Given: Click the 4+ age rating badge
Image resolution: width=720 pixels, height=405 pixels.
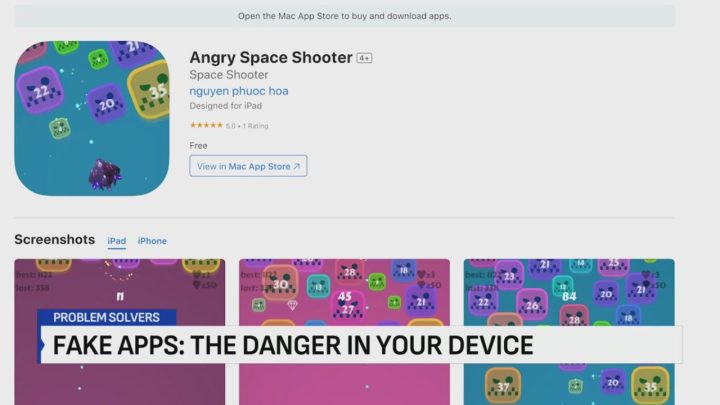Looking at the screenshot, I should [x=364, y=58].
